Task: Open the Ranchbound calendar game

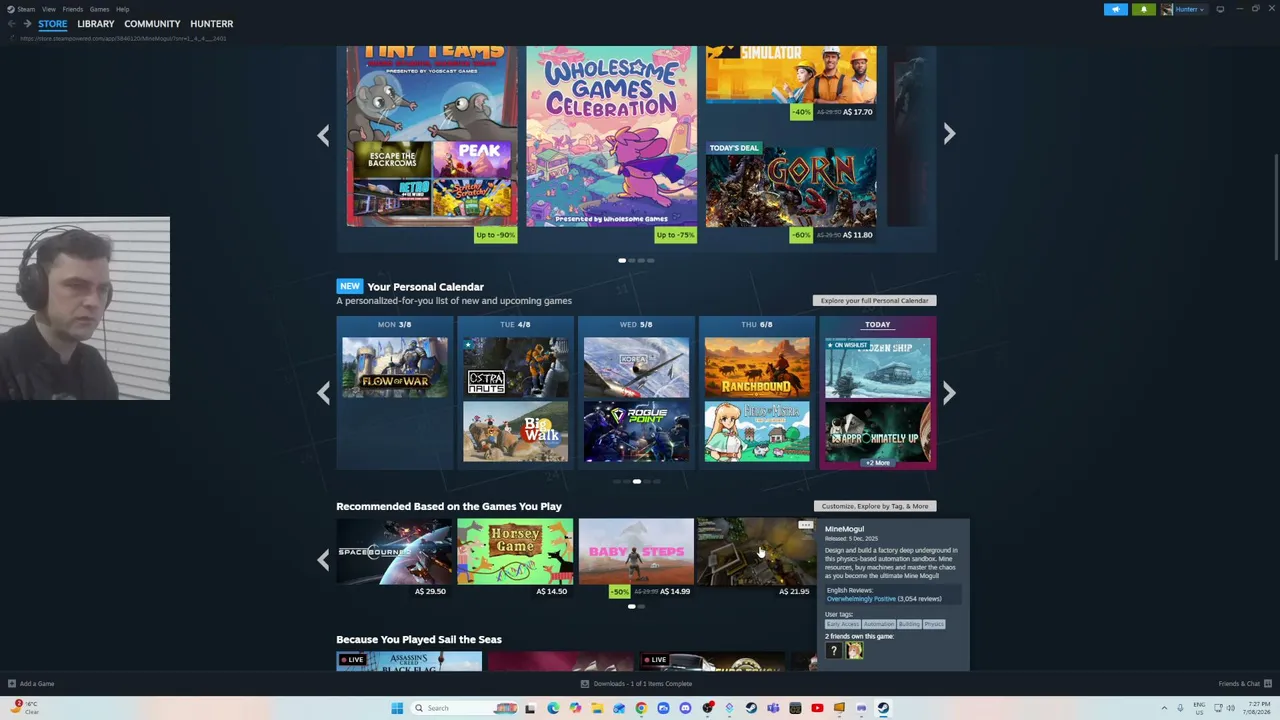Action: pos(757,367)
